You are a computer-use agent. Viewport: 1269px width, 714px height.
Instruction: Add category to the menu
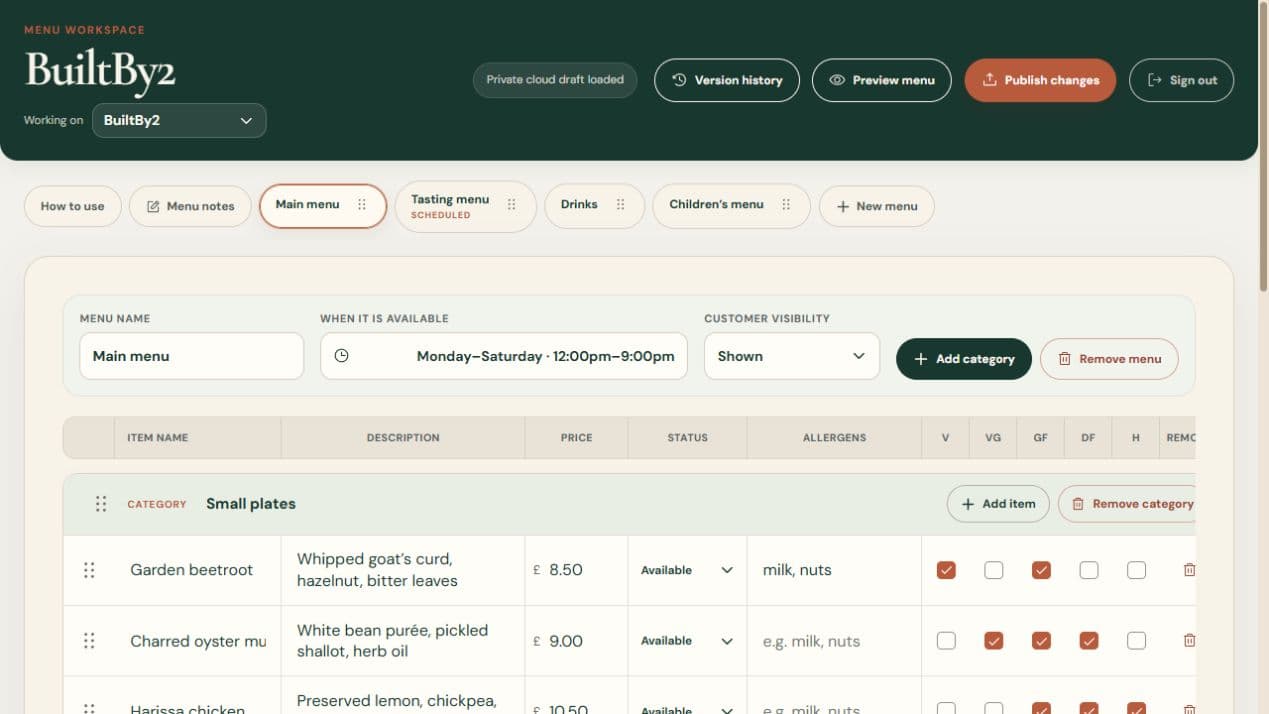(963, 359)
